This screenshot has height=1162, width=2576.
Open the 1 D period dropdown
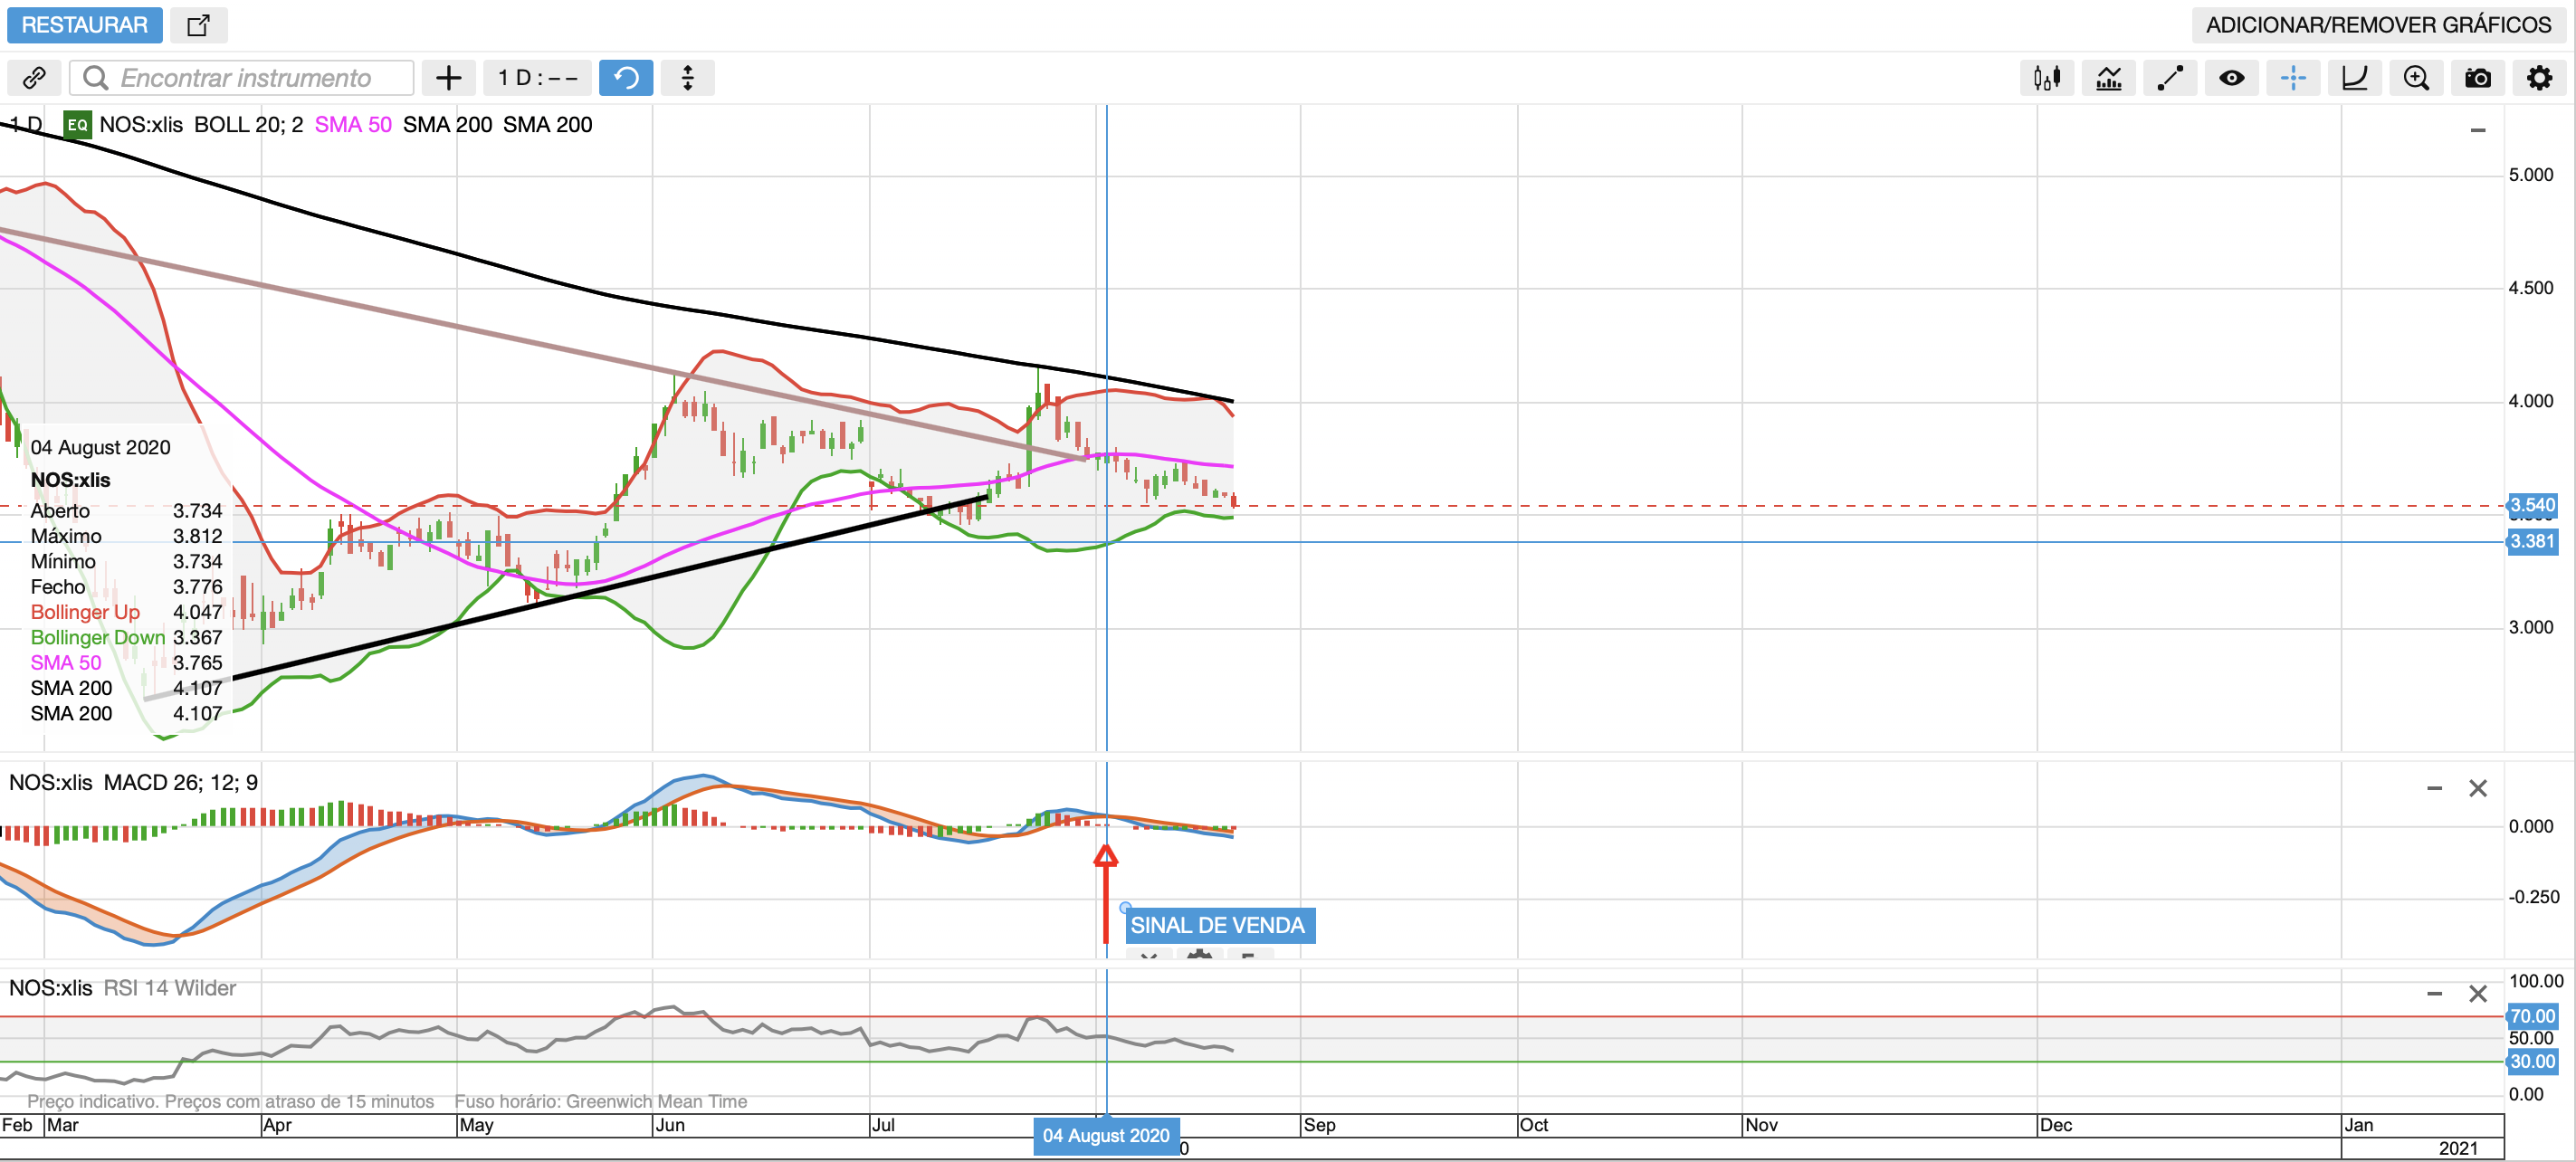pyautogui.click(x=538, y=78)
